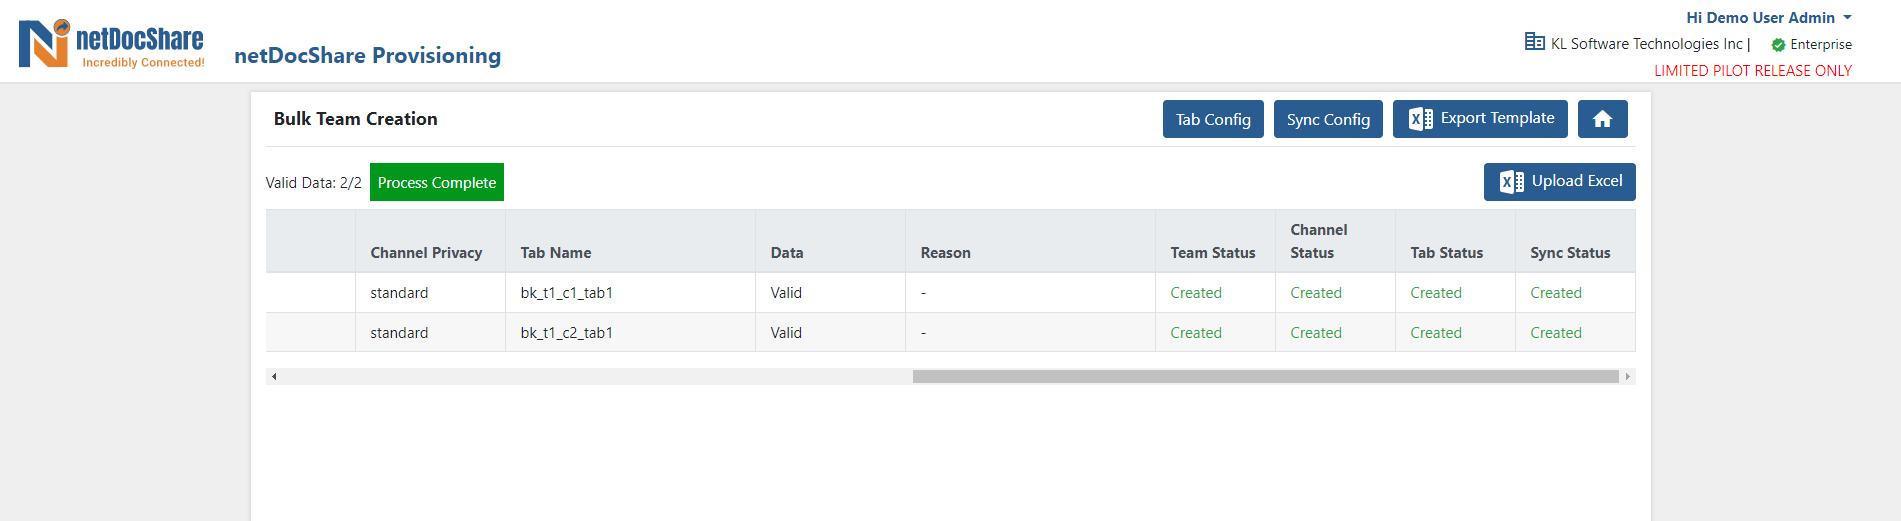Click KL Software Technologies Inc text
This screenshot has width=1901, height=521.
[1646, 44]
